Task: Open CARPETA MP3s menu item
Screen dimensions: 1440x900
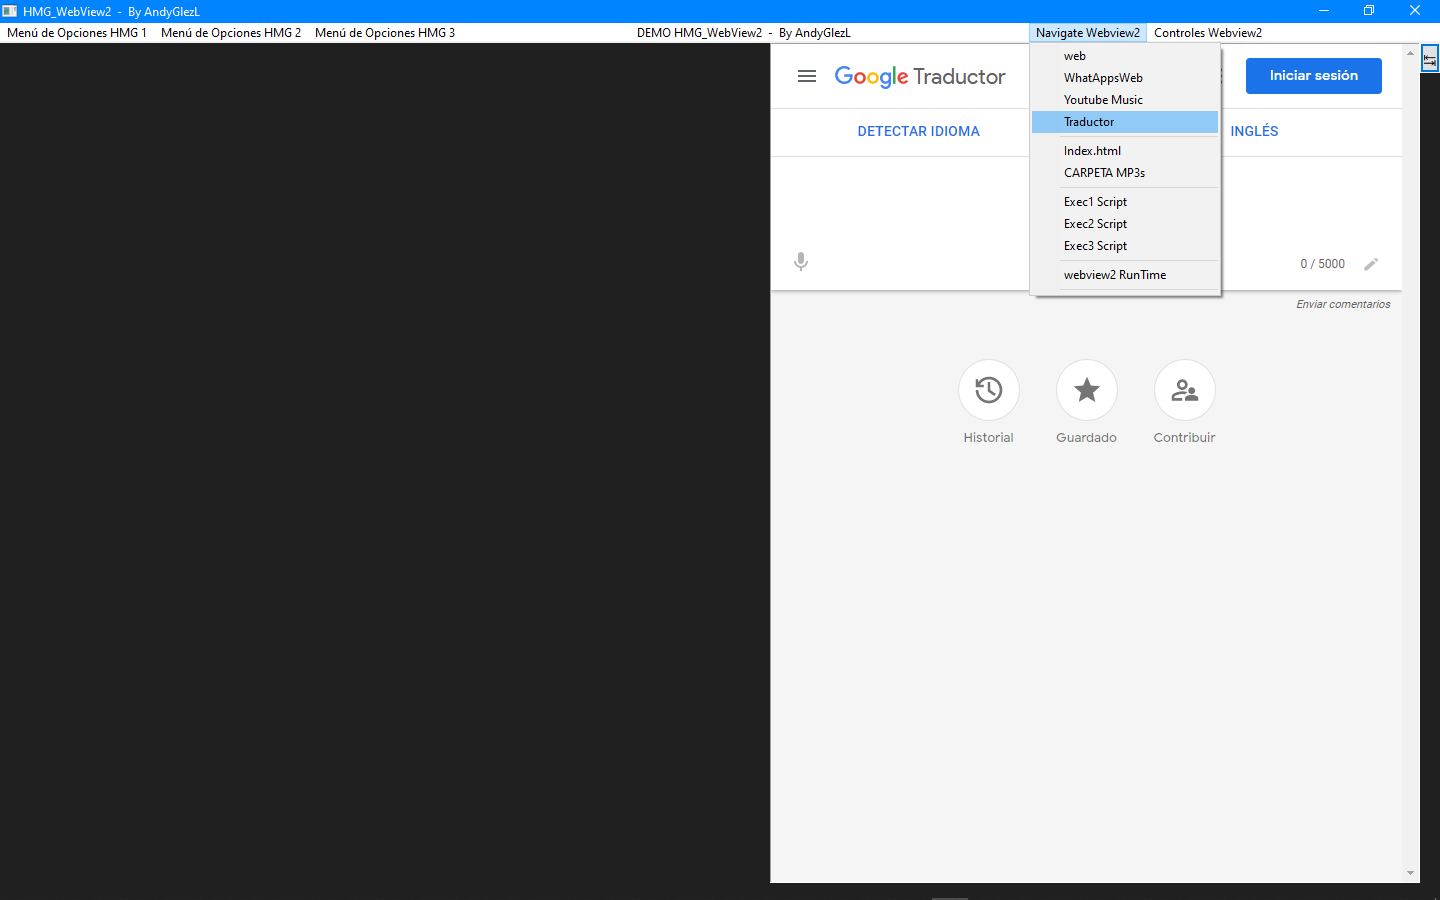Action: tap(1104, 173)
